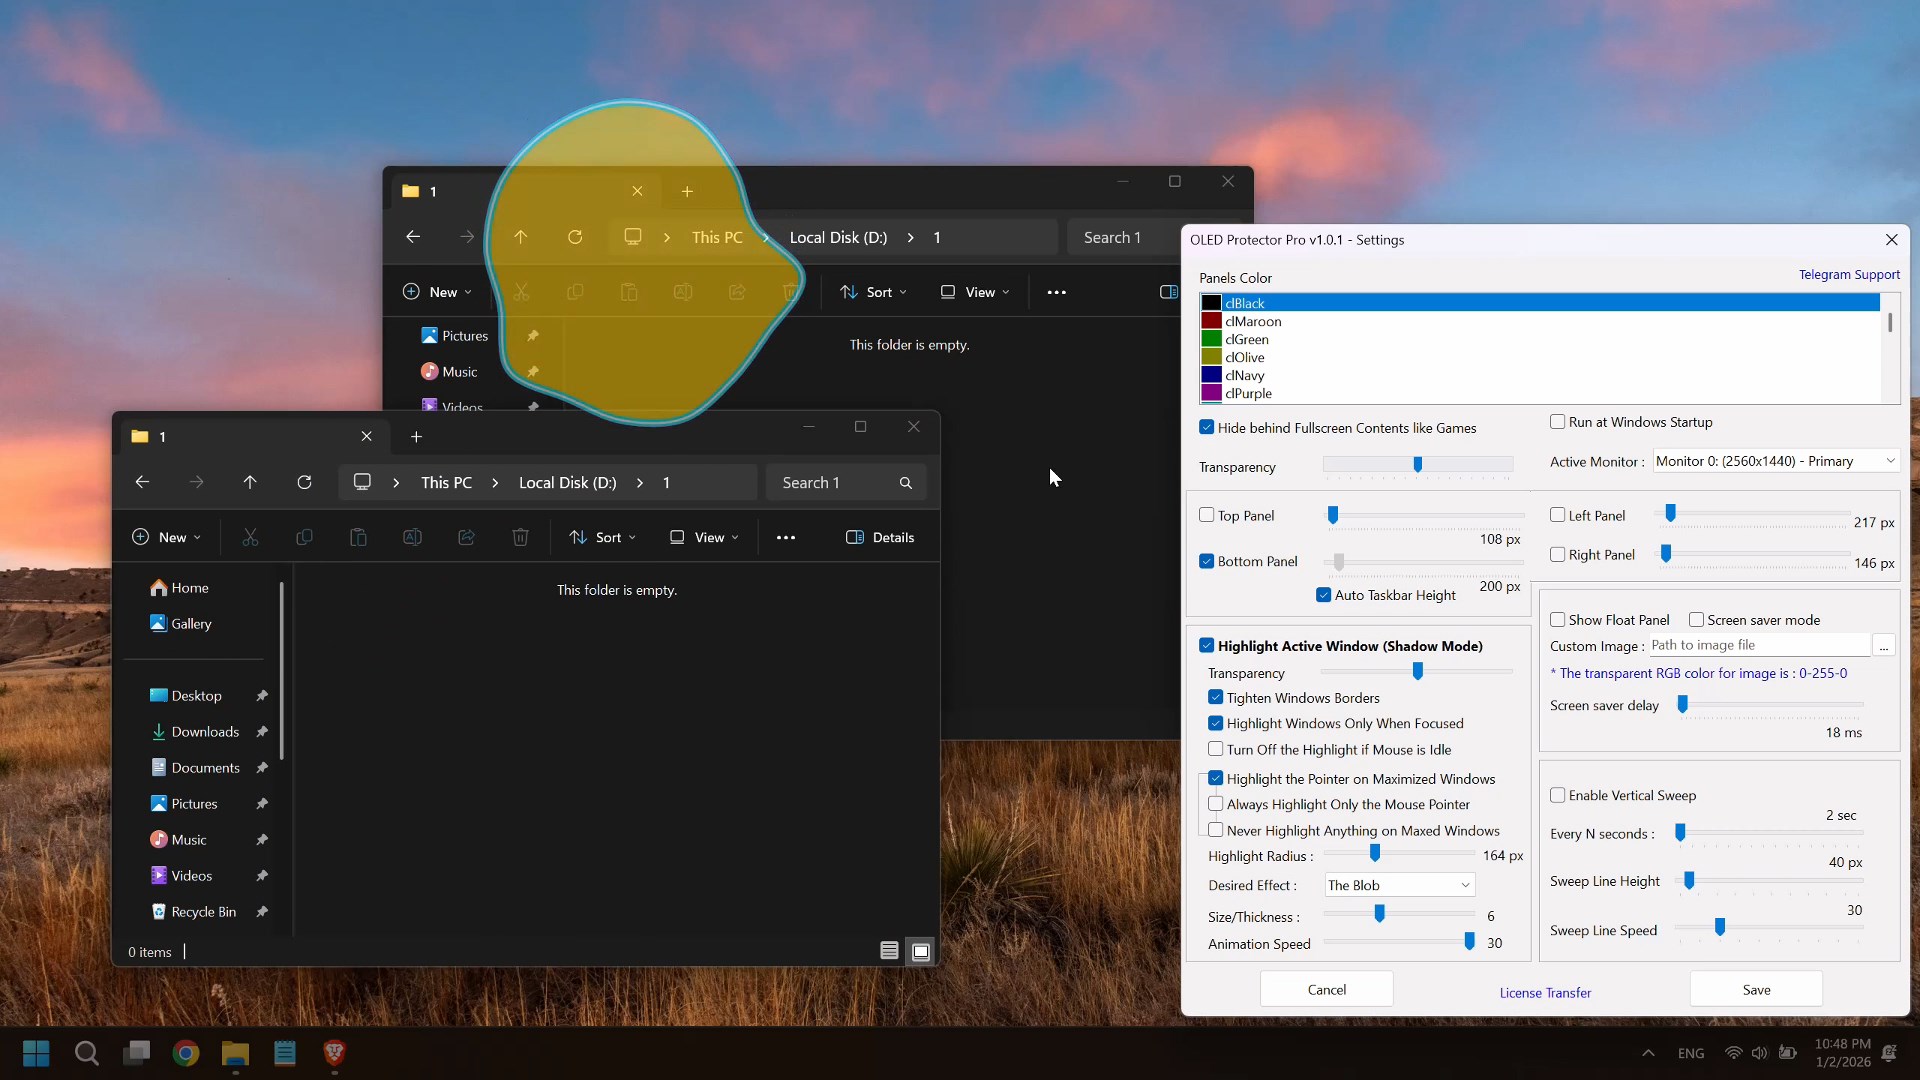Viewport: 1920px width, 1080px height.
Task: Refresh the front File Explorer window
Action: (x=304, y=482)
